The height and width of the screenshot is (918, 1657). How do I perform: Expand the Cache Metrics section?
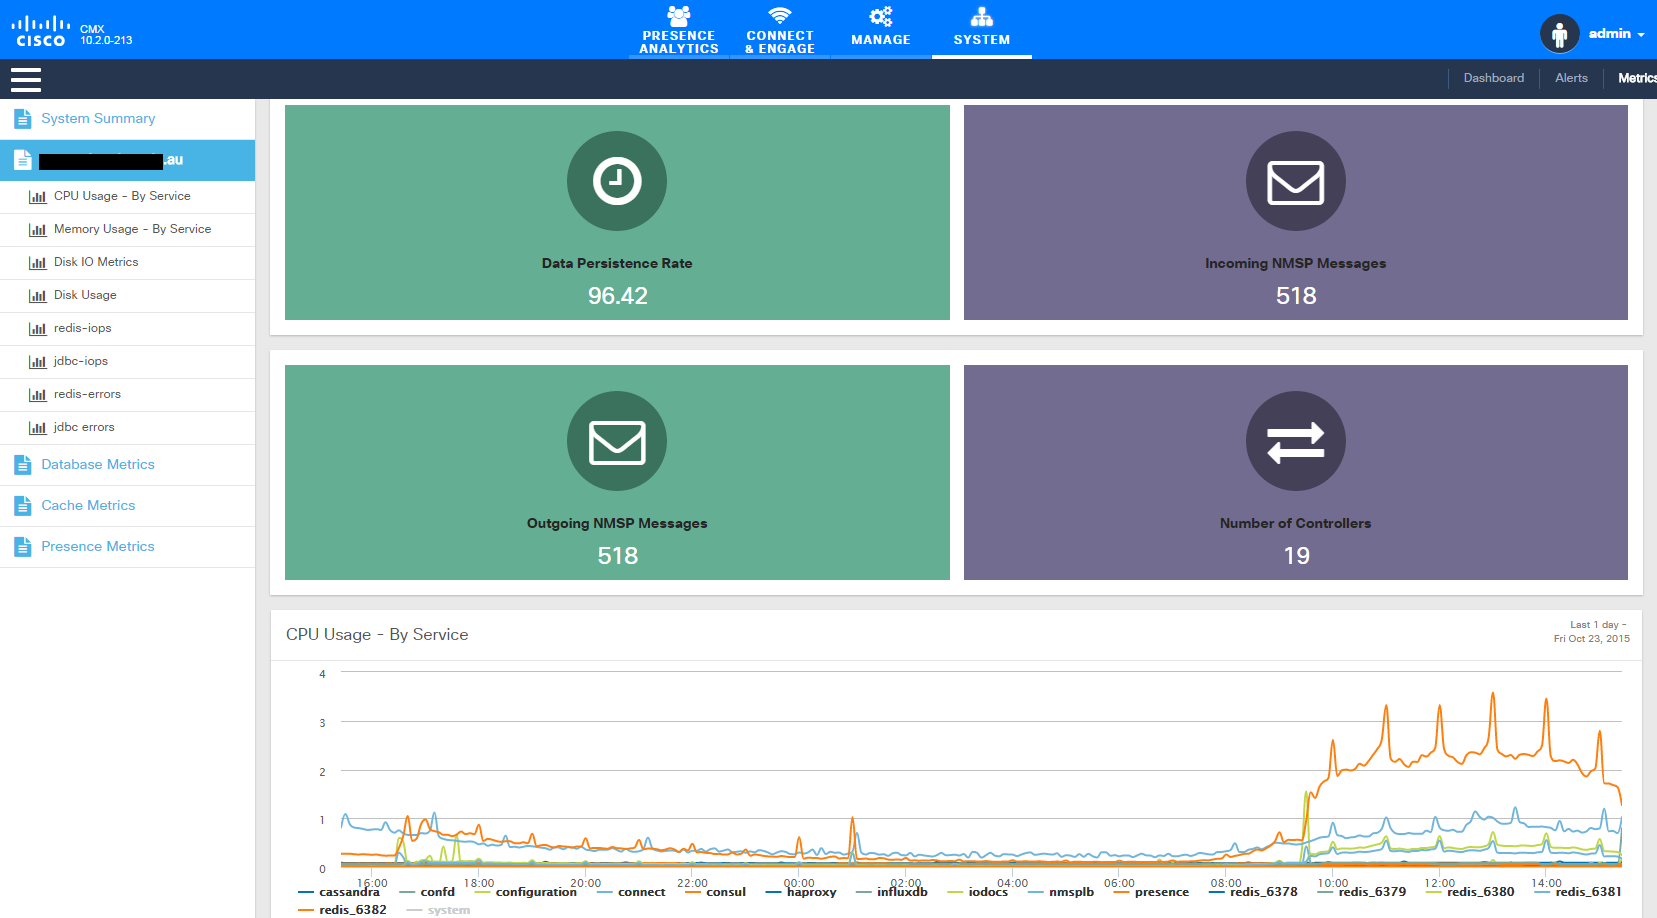coord(88,506)
